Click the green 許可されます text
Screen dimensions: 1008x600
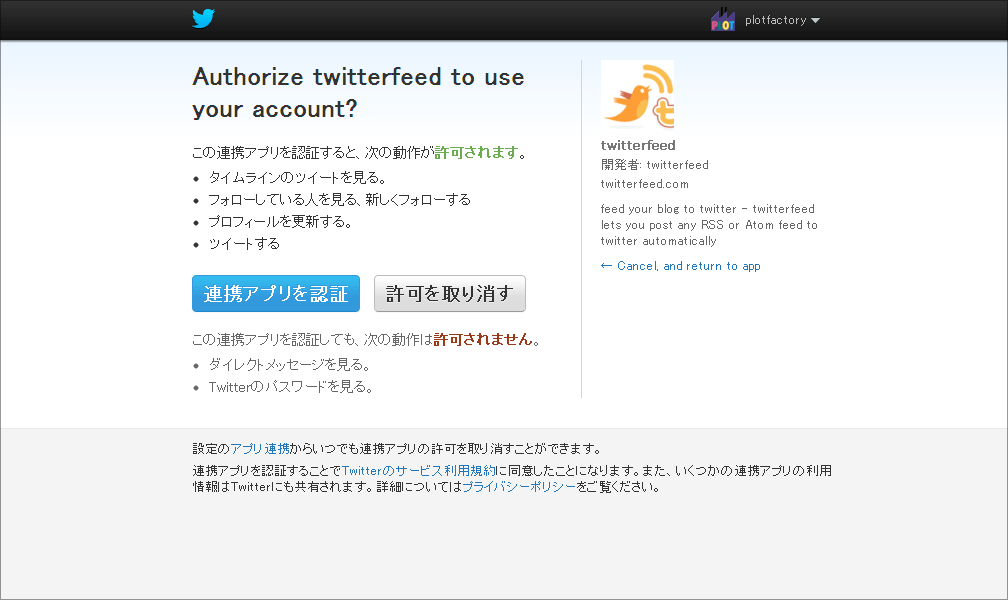coord(476,152)
